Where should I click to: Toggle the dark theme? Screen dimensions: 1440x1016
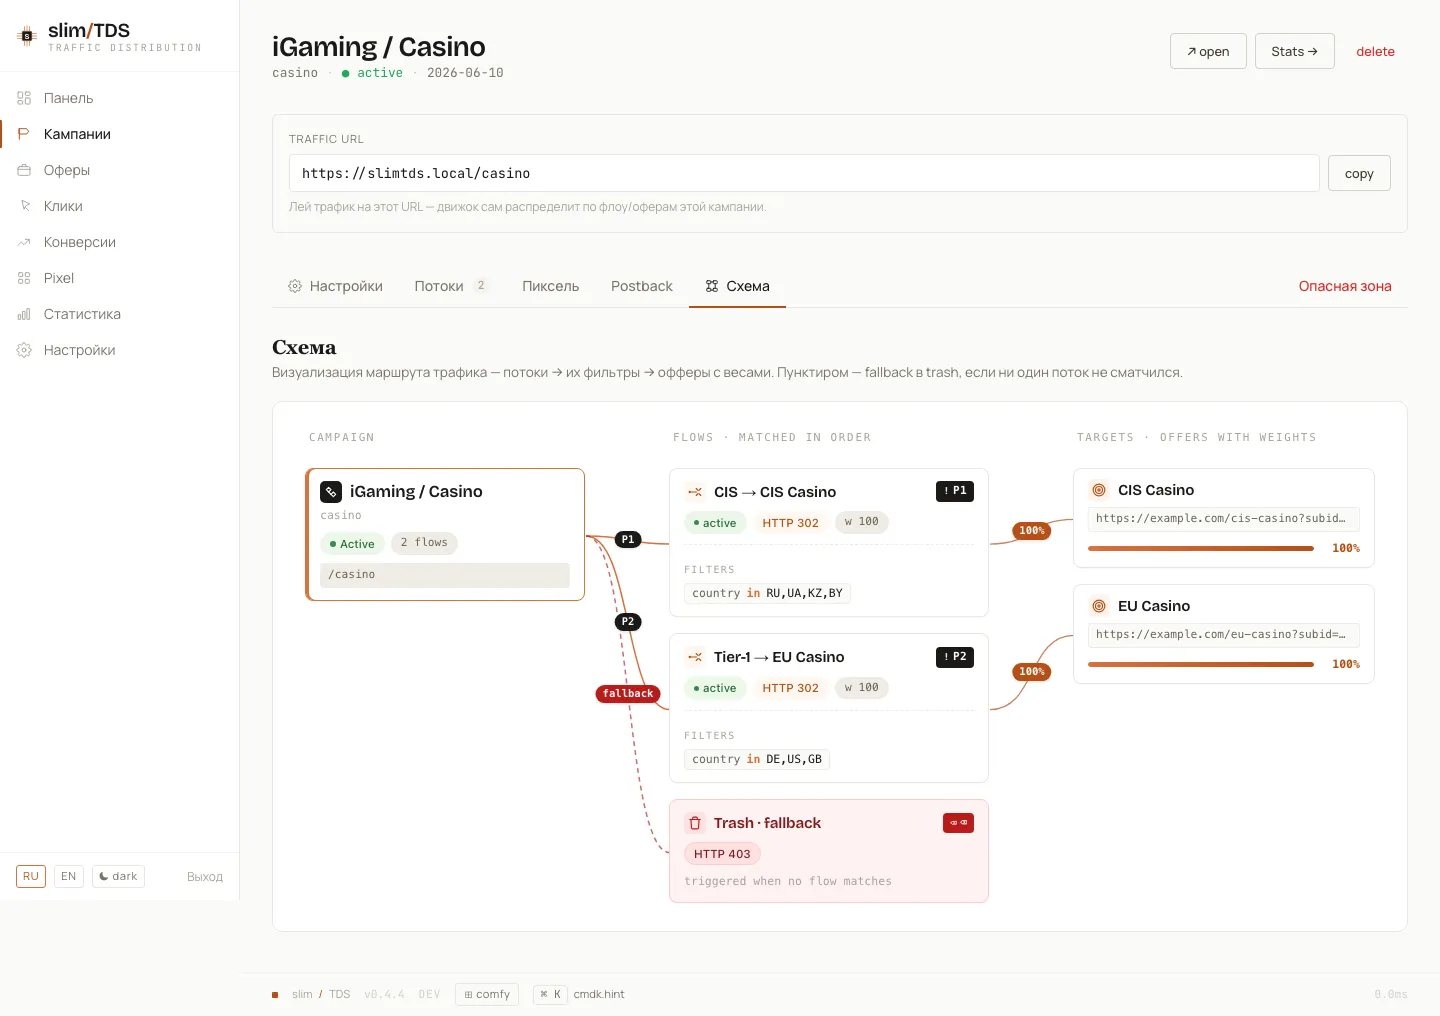coord(118,876)
